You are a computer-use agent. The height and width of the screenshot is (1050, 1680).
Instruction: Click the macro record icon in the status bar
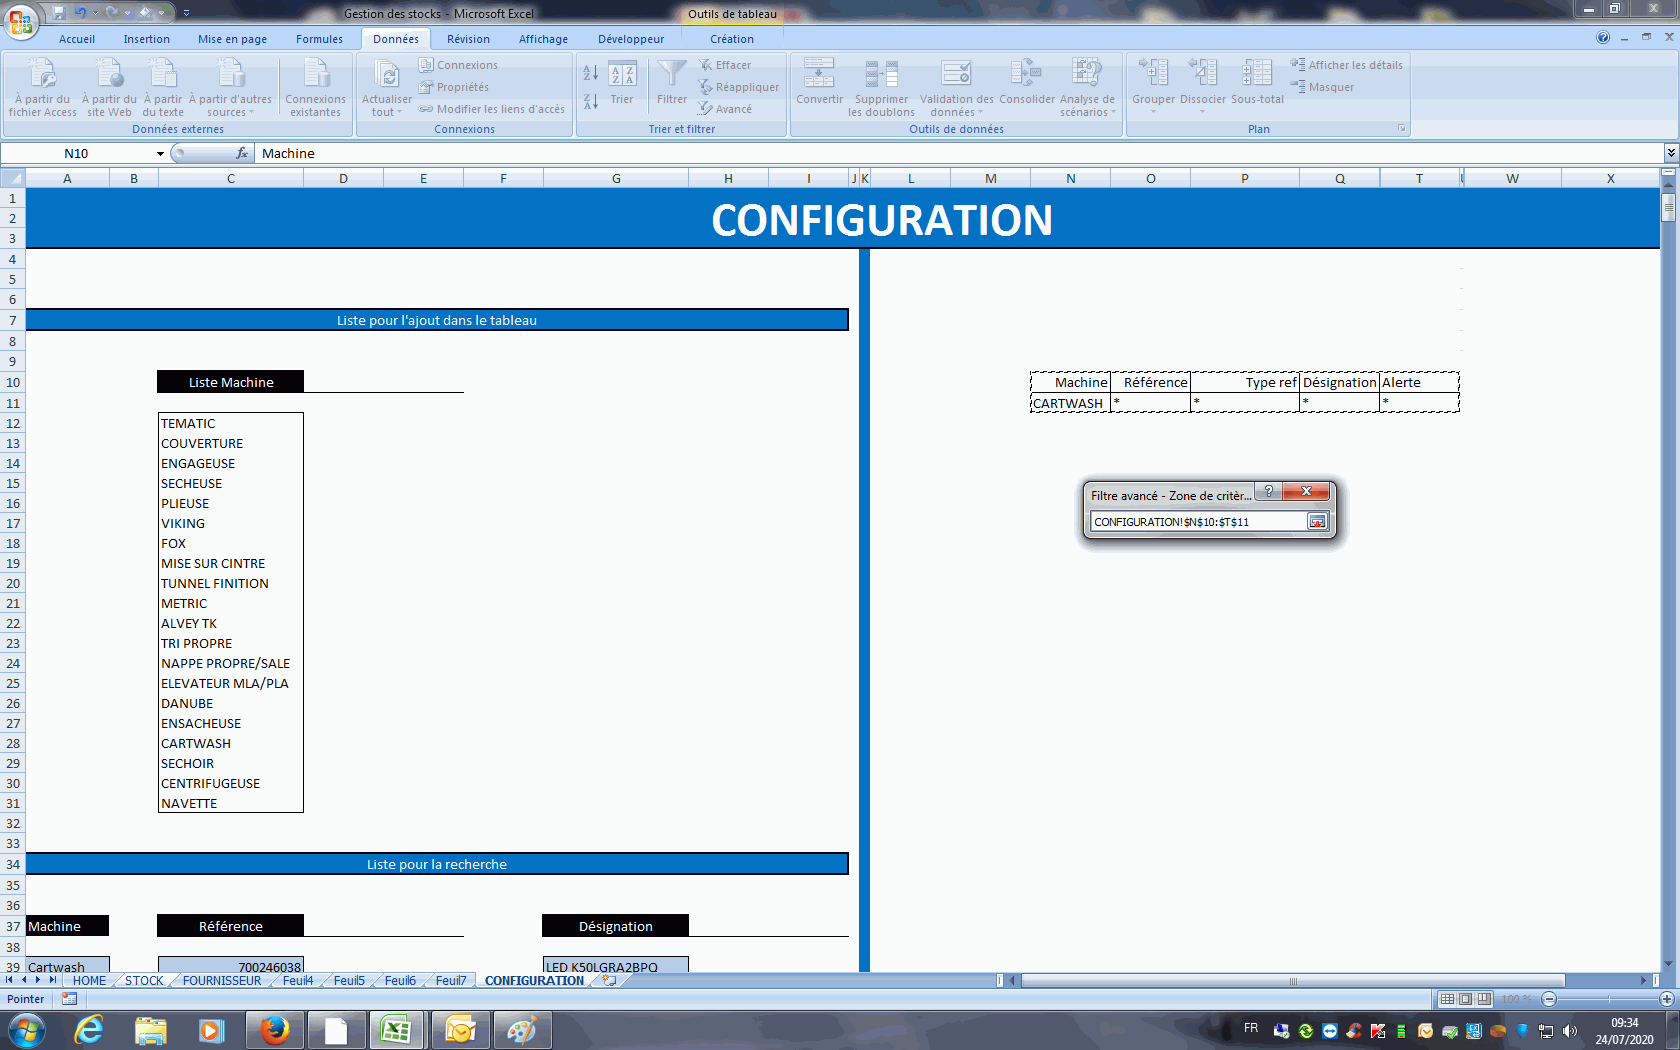69,999
